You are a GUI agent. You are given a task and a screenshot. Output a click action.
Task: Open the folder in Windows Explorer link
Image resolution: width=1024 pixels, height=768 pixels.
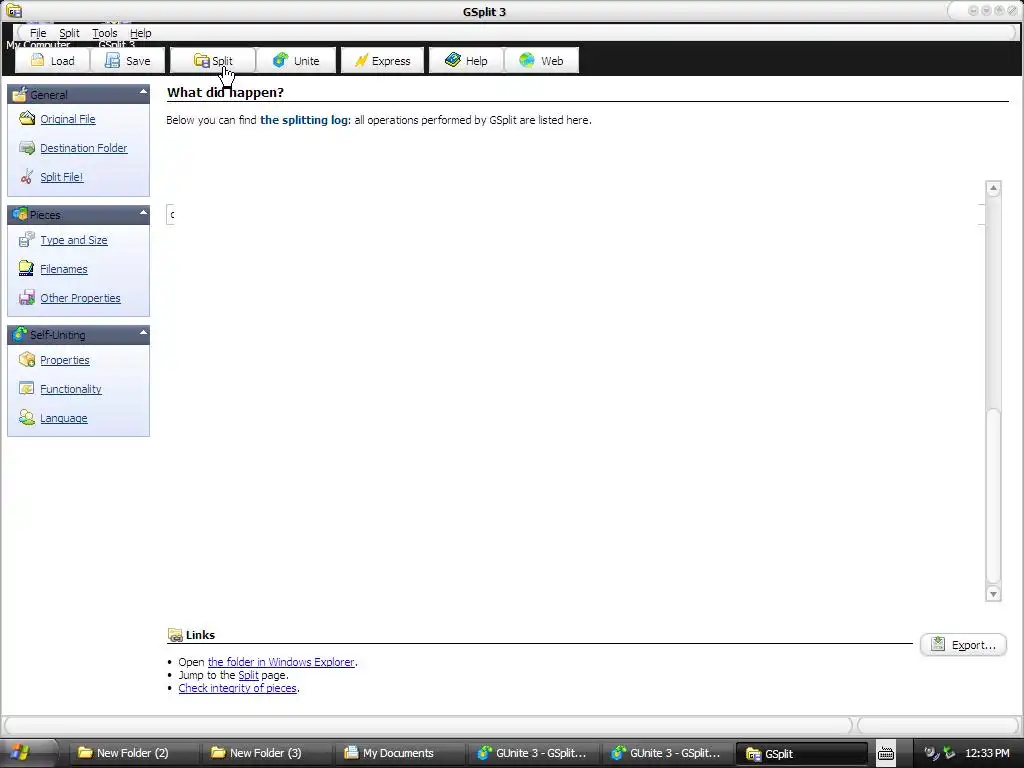point(281,662)
